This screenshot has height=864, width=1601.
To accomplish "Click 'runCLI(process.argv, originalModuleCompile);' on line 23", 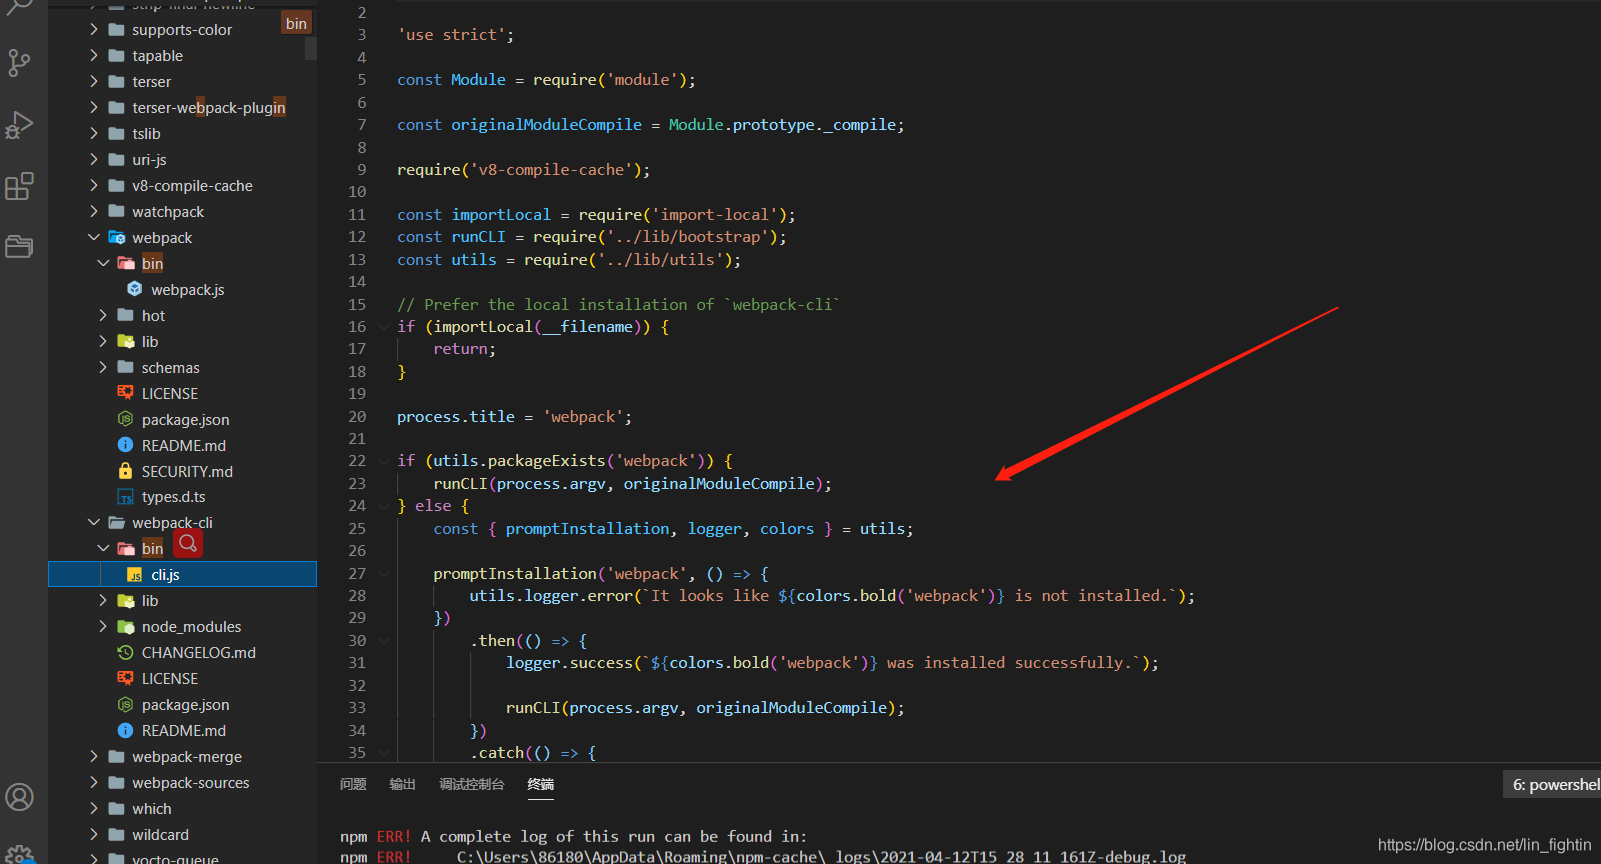I will (632, 484).
